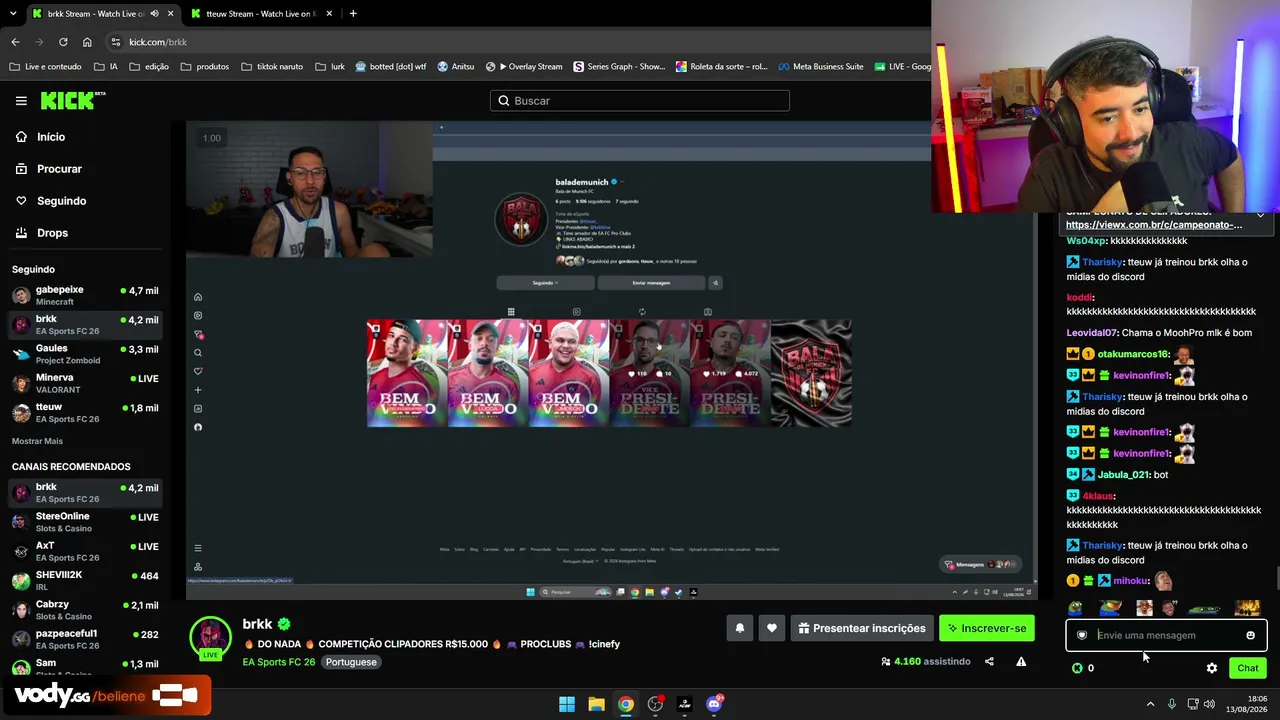Open the Anitsu bookmark
Screen dimensions: 1280x720
pyautogui.click(x=456, y=67)
